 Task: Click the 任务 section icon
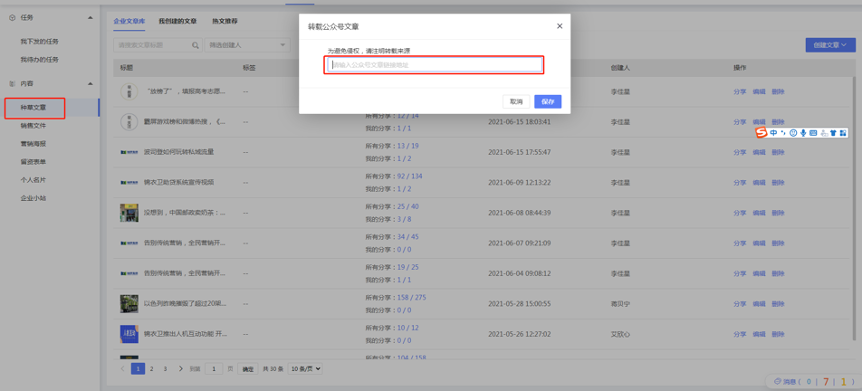pyautogui.click(x=13, y=18)
